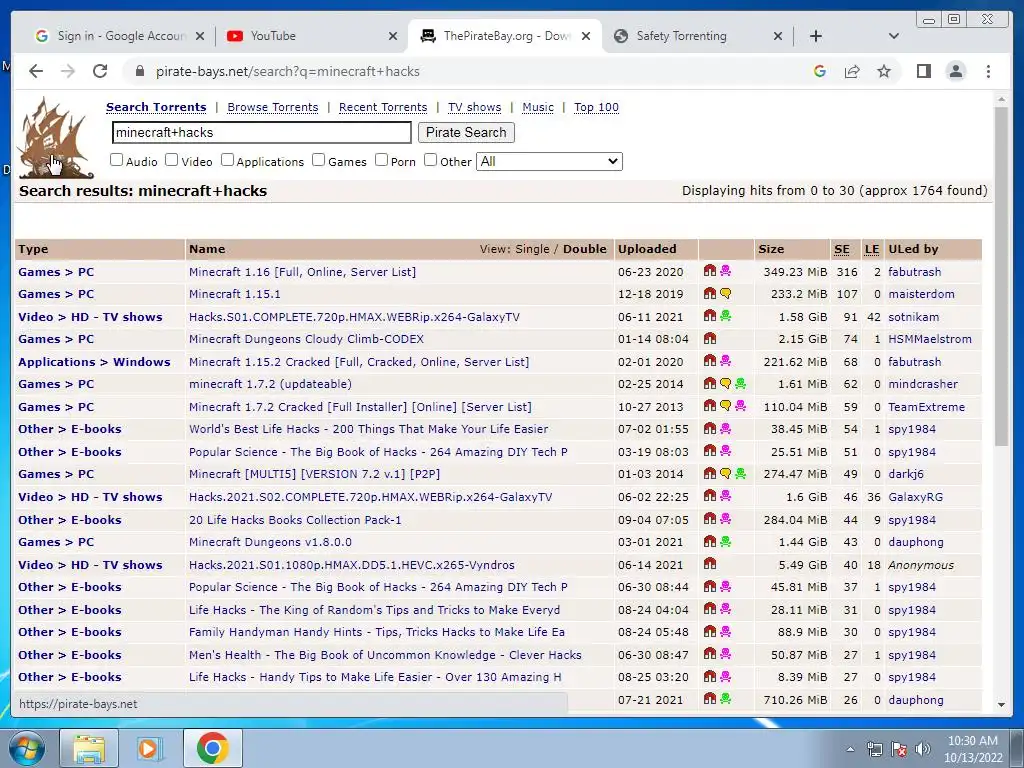1024x768 pixels.
Task: Click magnet icon for 20 Life Hacks Books row
Action: click(x=709, y=519)
